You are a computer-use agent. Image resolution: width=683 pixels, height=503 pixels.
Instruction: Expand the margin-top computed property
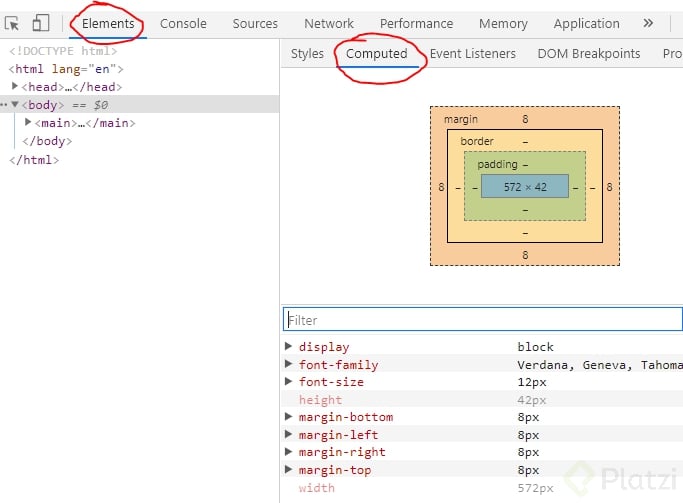(289, 470)
